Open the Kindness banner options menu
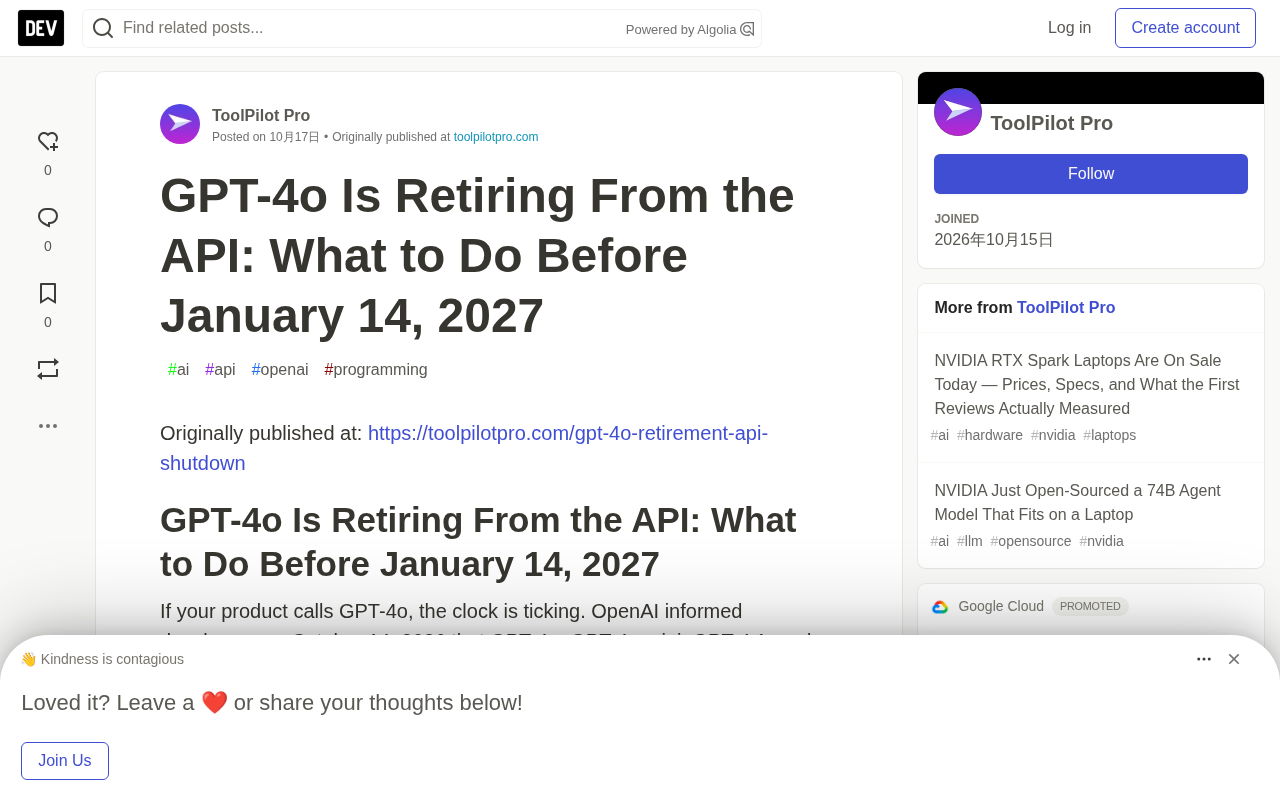The width and height of the screenshot is (1280, 800). (x=1204, y=659)
